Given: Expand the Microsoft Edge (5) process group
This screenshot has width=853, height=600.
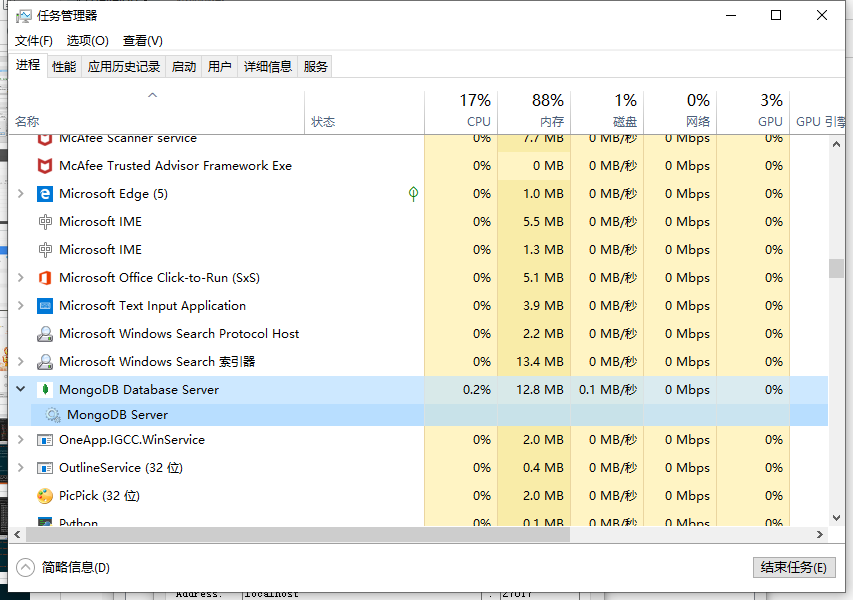Looking at the screenshot, I should [21, 194].
